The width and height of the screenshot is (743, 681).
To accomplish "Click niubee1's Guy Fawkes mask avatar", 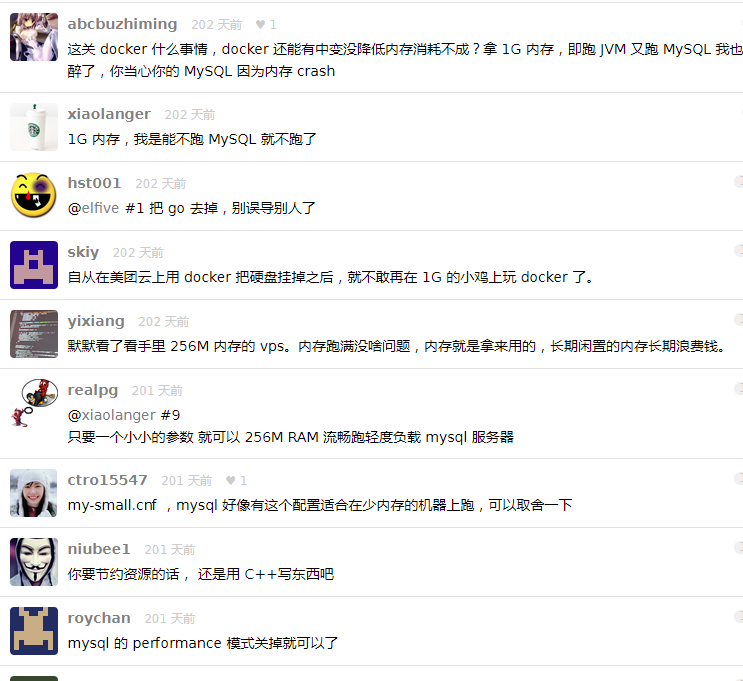I will 34,562.
